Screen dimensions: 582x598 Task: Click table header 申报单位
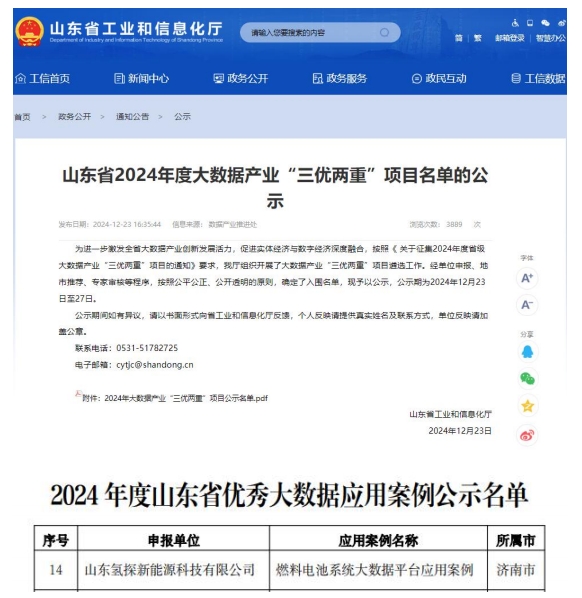(x=174, y=540)
